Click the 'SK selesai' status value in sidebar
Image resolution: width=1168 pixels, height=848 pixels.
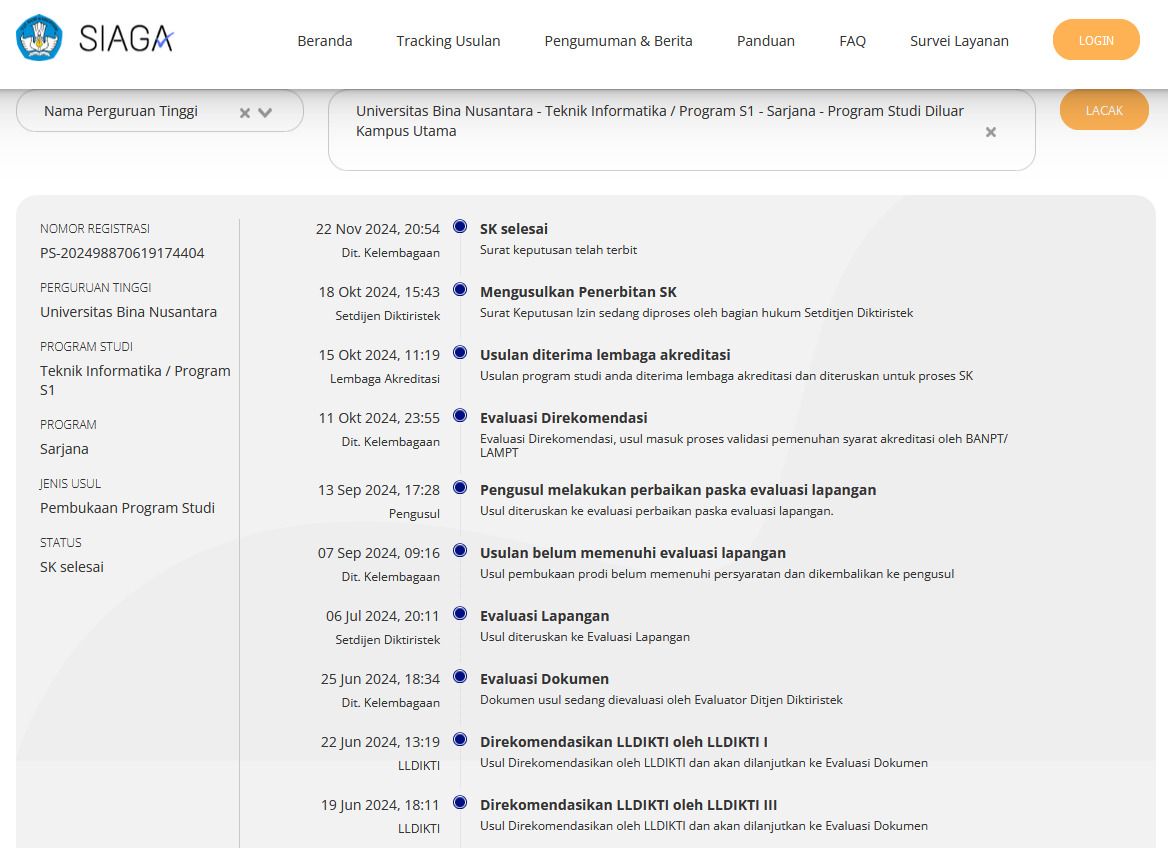[72, 567]
